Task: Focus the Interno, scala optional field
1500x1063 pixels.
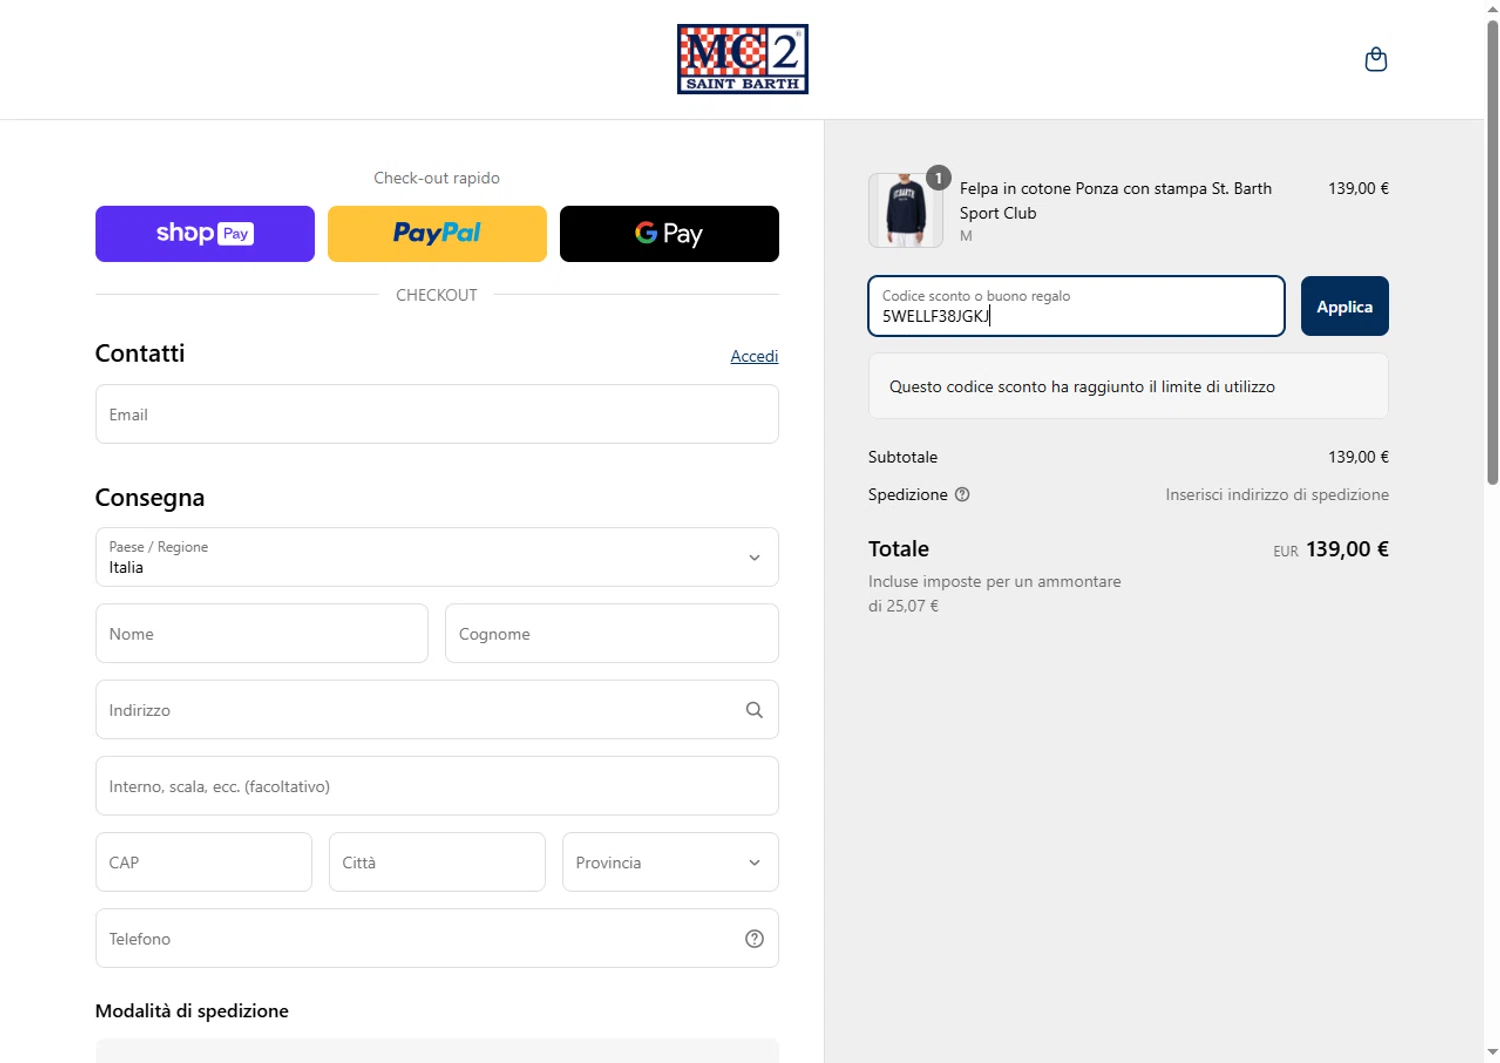Action: point(437,786)
